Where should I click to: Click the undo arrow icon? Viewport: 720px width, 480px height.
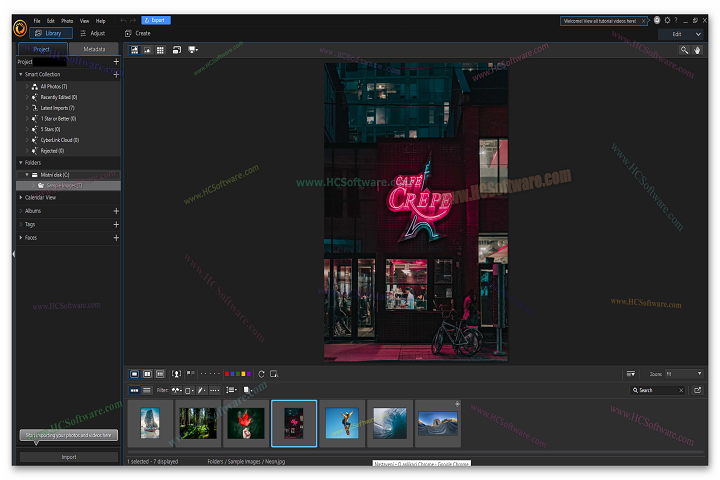click(123, 21)
